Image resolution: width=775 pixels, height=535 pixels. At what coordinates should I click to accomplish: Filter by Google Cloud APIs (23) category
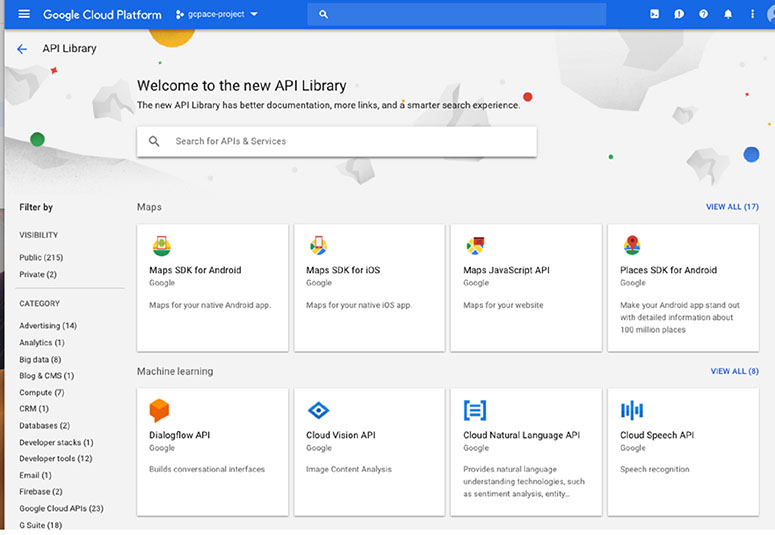pos(61,508)
